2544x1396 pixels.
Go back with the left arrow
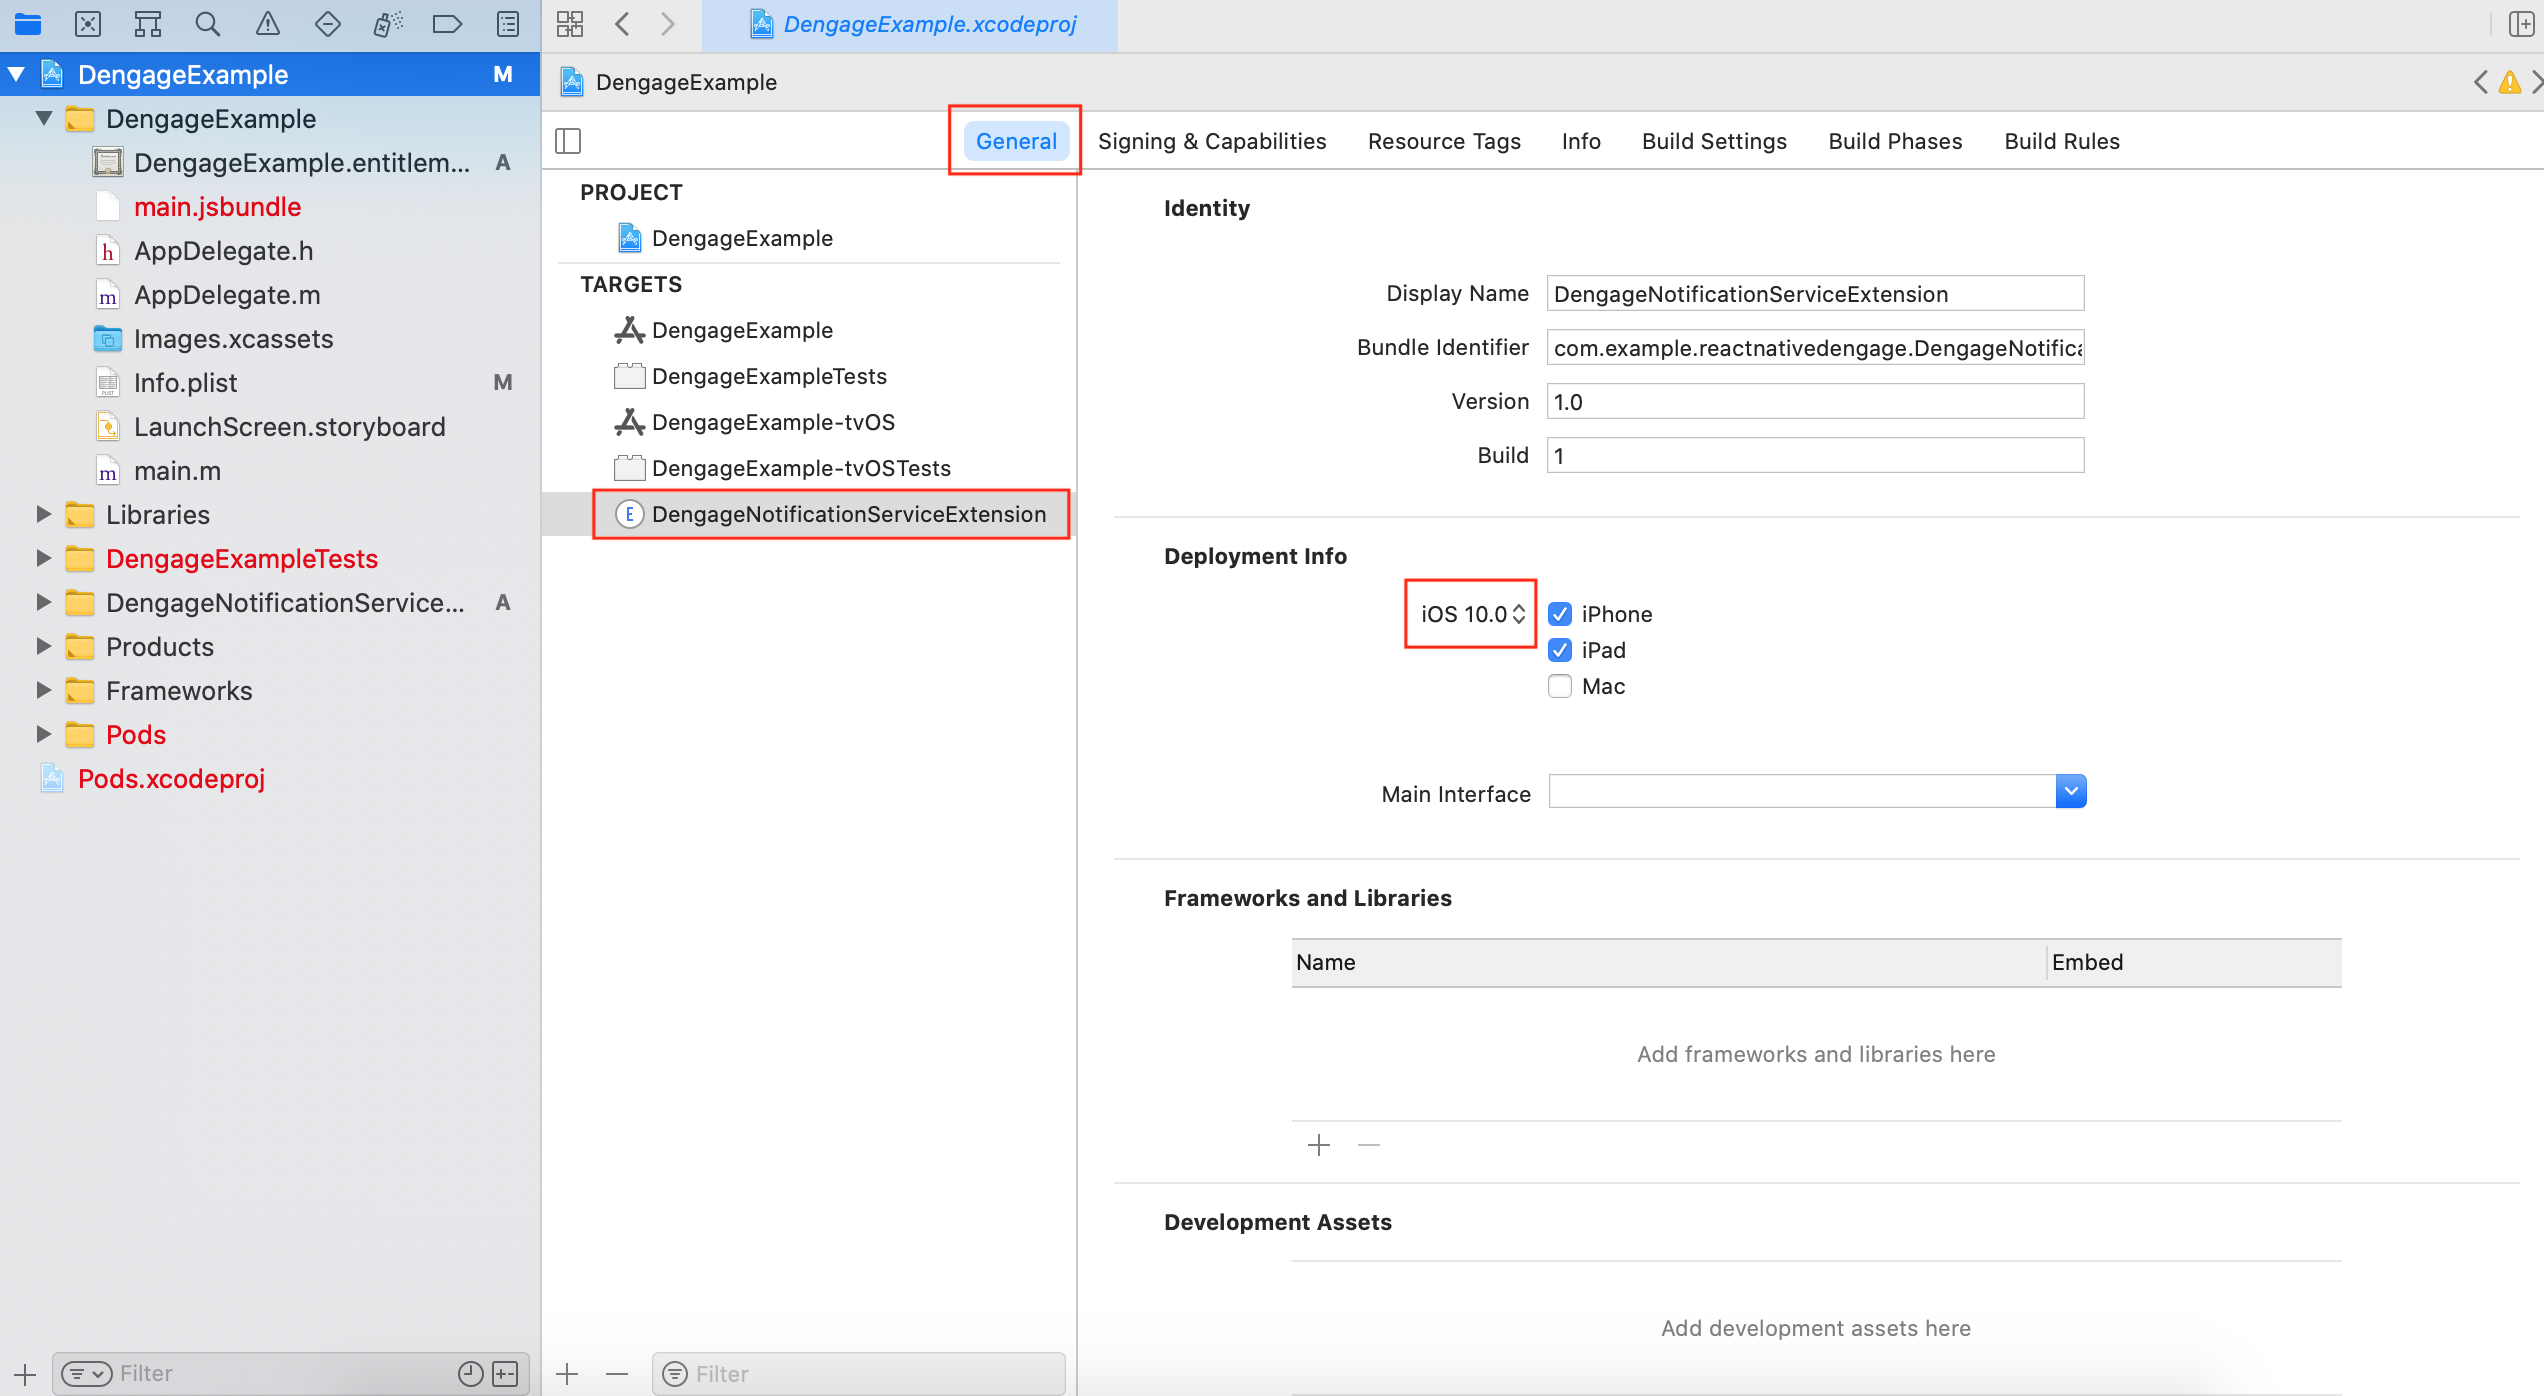pyautogui.click(x=622, y=24)
